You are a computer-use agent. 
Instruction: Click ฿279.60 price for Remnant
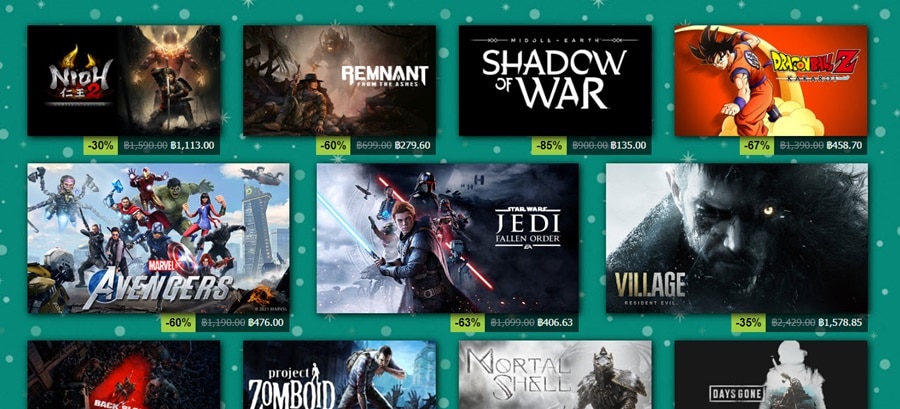tap(412, 146)
